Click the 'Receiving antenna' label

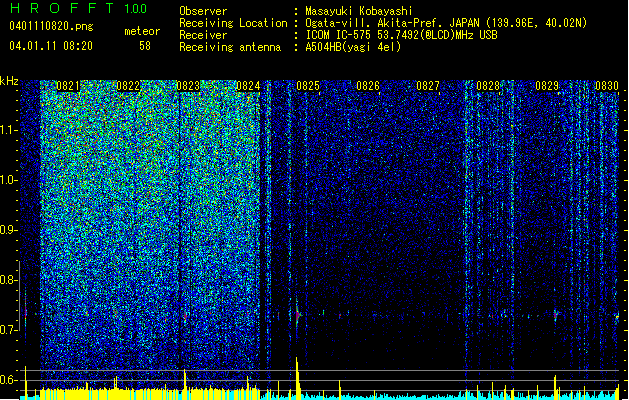(x=230, y=47)
